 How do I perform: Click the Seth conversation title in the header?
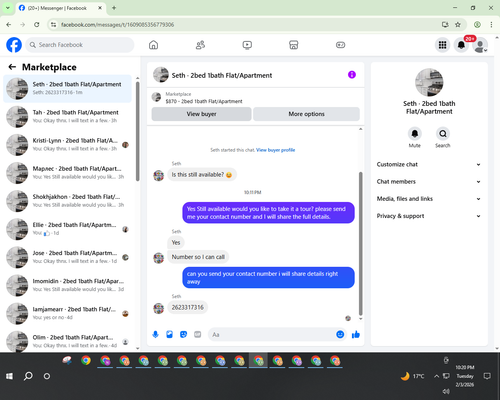(x=222, y=75)
